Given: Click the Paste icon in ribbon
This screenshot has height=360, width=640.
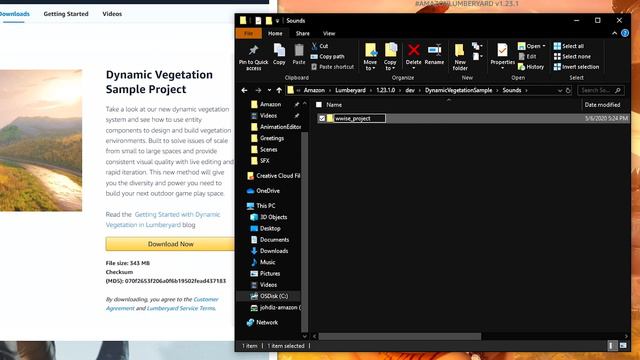Looking at the screenshot, I should [299, 51].
